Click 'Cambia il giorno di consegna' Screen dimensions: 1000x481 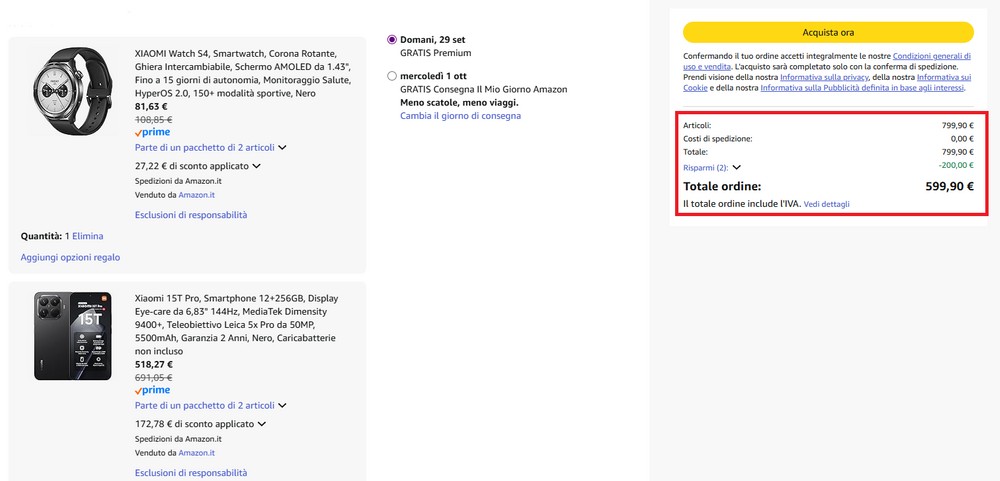tap(460, 116)
